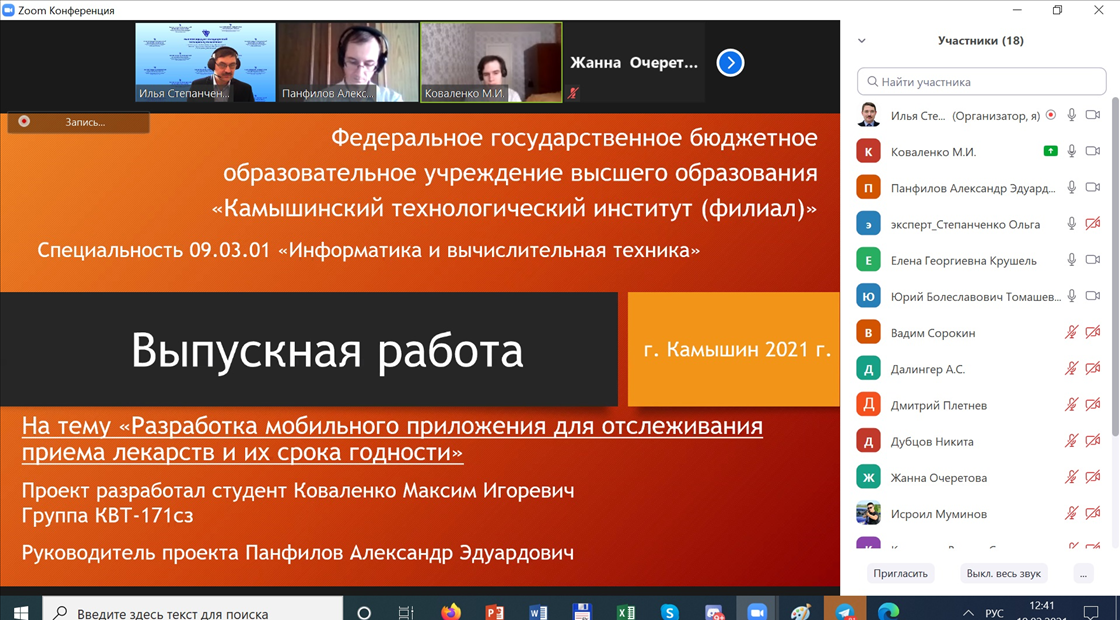Toggle muted microphone of Дмитрий Плетнев
The height and width of the screenshot is (620, 1120).
coord(1071,405)
